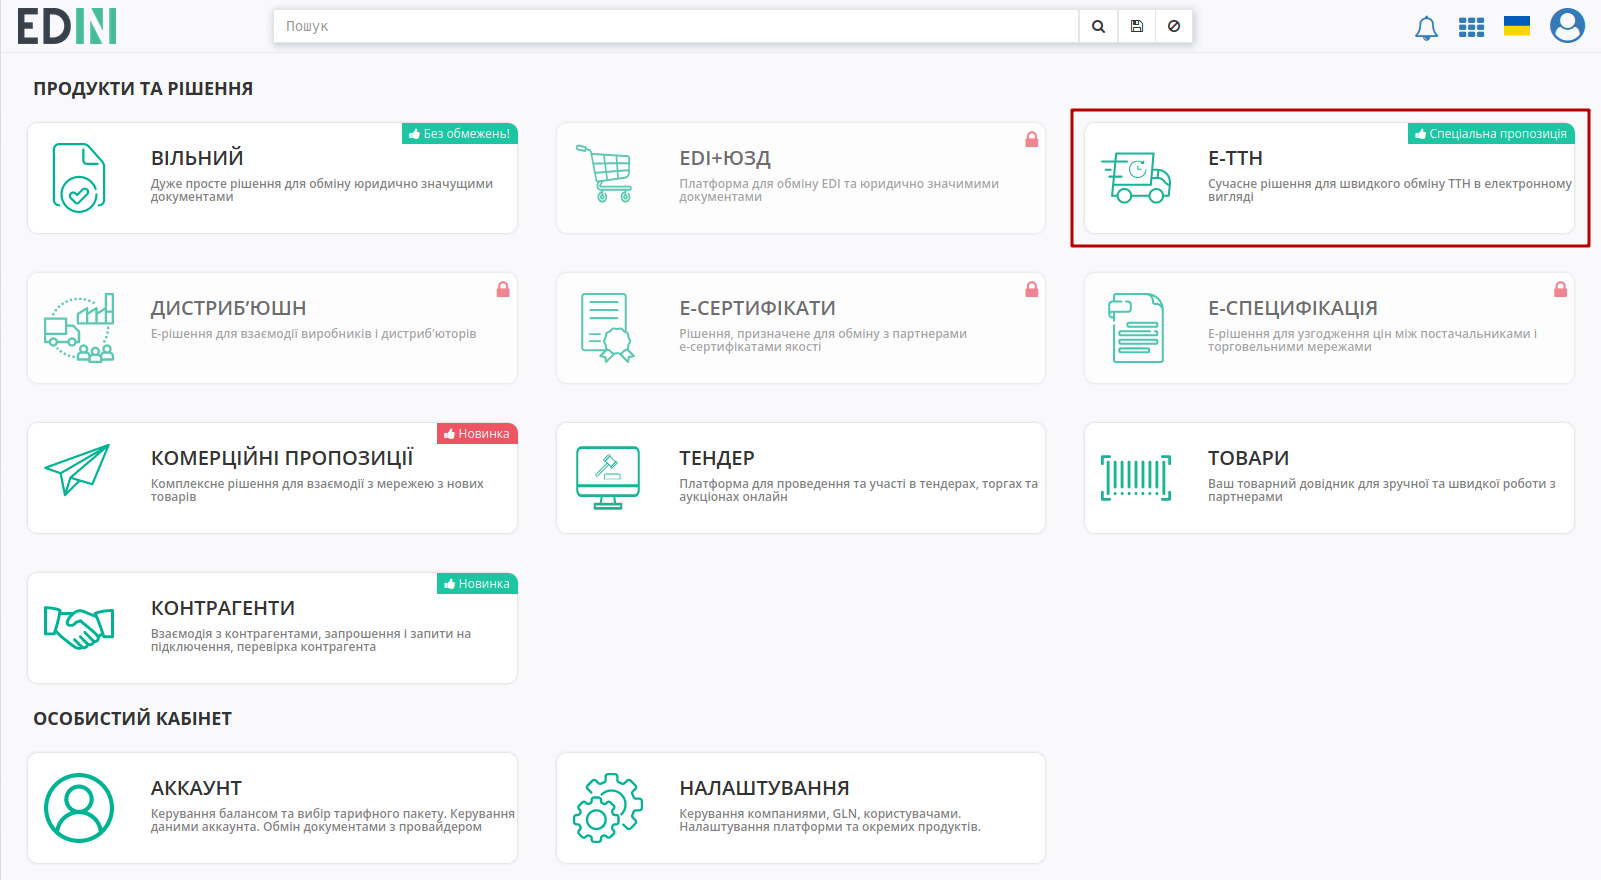
Task: Click the lock icon on EDI+ЮЗД card
Action: point(1031,139)
